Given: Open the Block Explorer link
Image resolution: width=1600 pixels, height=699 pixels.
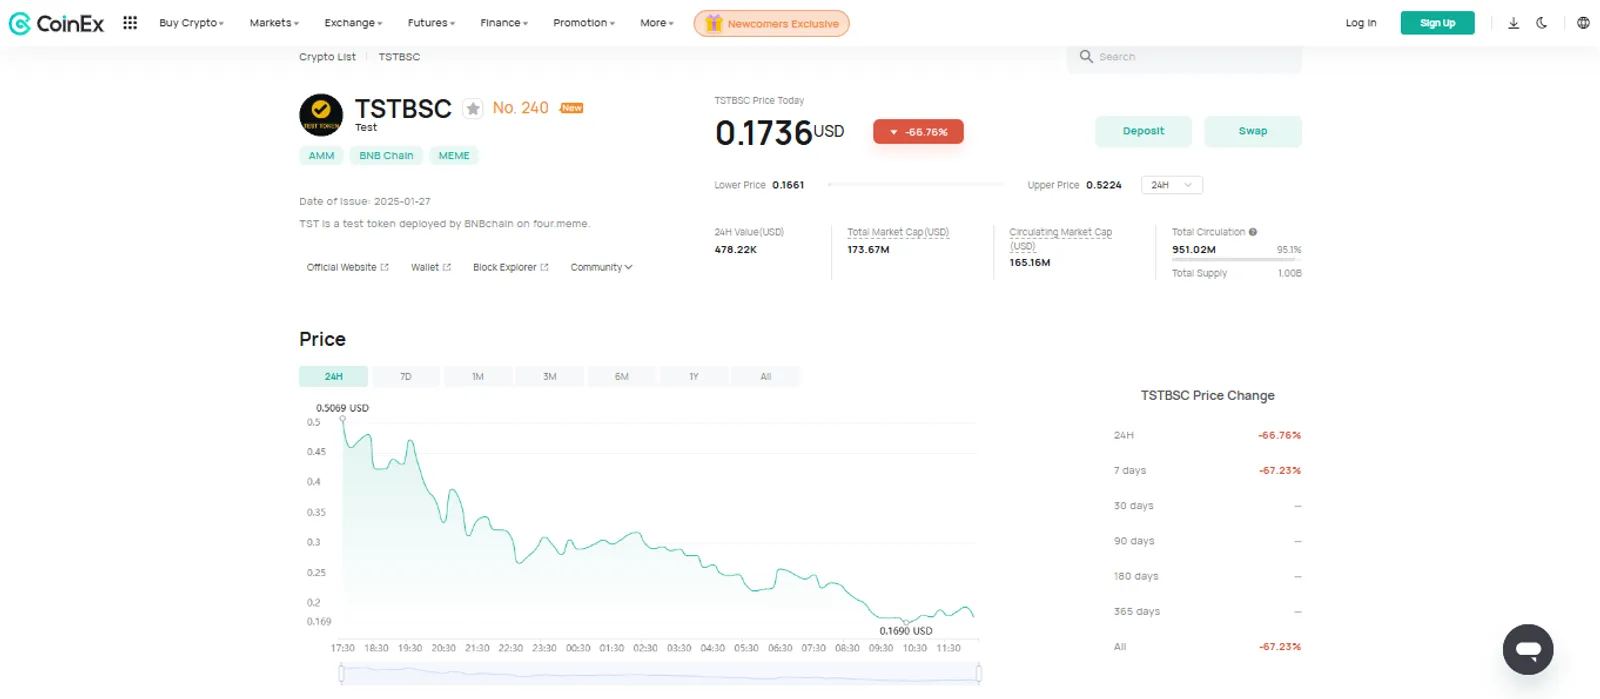Looking at the screenshot, I should coord(510,268).
